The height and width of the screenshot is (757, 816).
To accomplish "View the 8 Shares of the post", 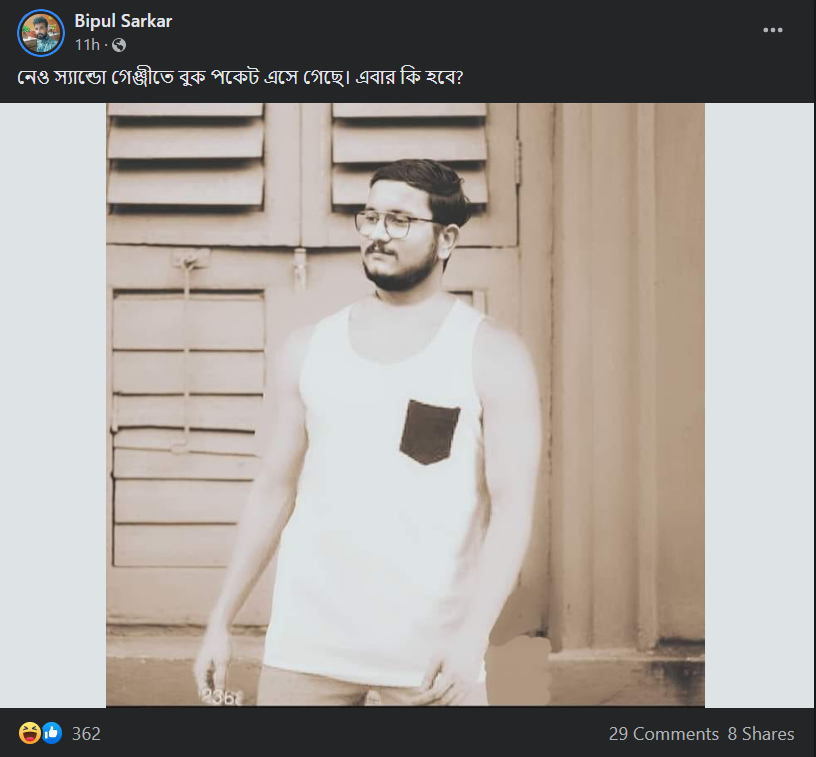I will (761, 733).
